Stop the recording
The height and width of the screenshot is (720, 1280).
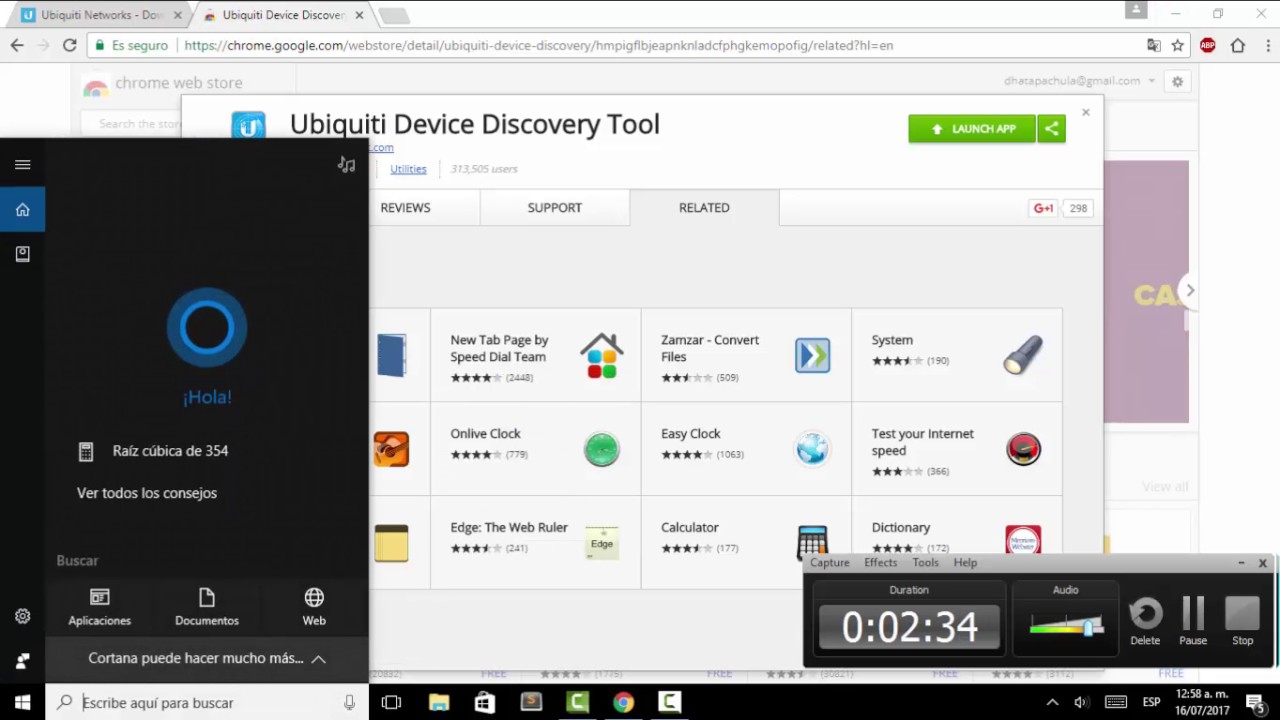click(1242, 621)
